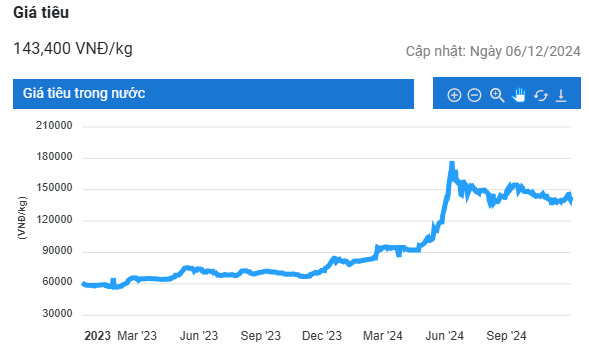Click the Giá tiêu heading
The width and height of the screenshot is (589, 360).
(41, 12)
